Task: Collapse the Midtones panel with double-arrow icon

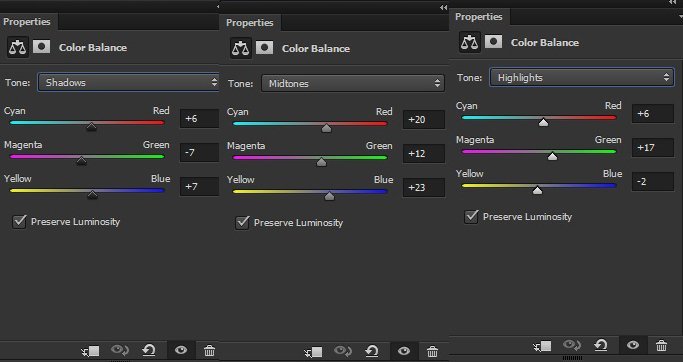Action: tap(443, 7)
